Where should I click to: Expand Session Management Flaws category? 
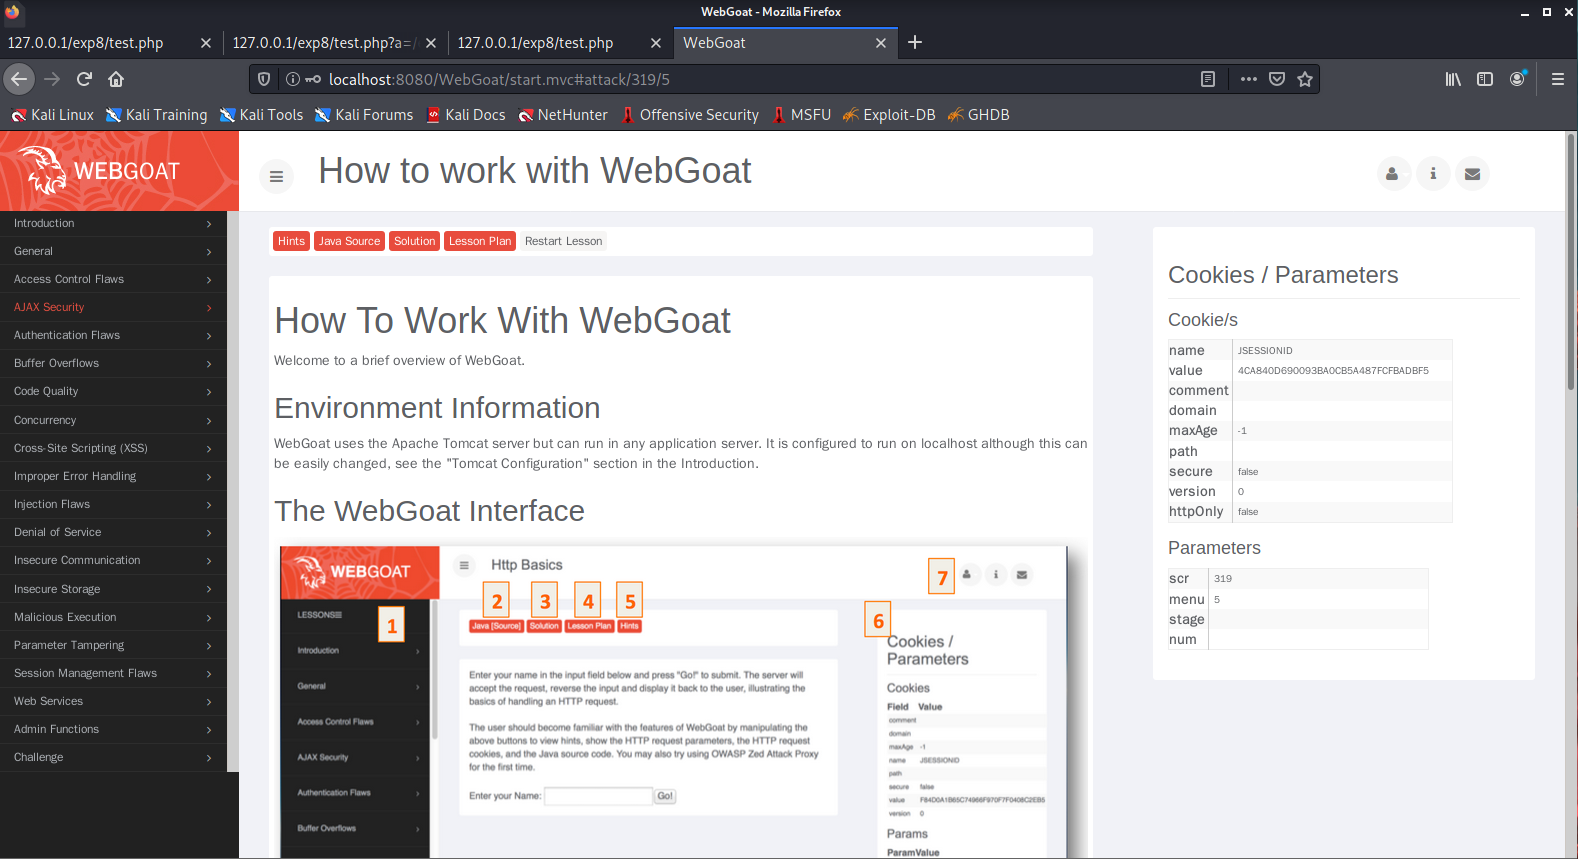click(x=113, y=673)
